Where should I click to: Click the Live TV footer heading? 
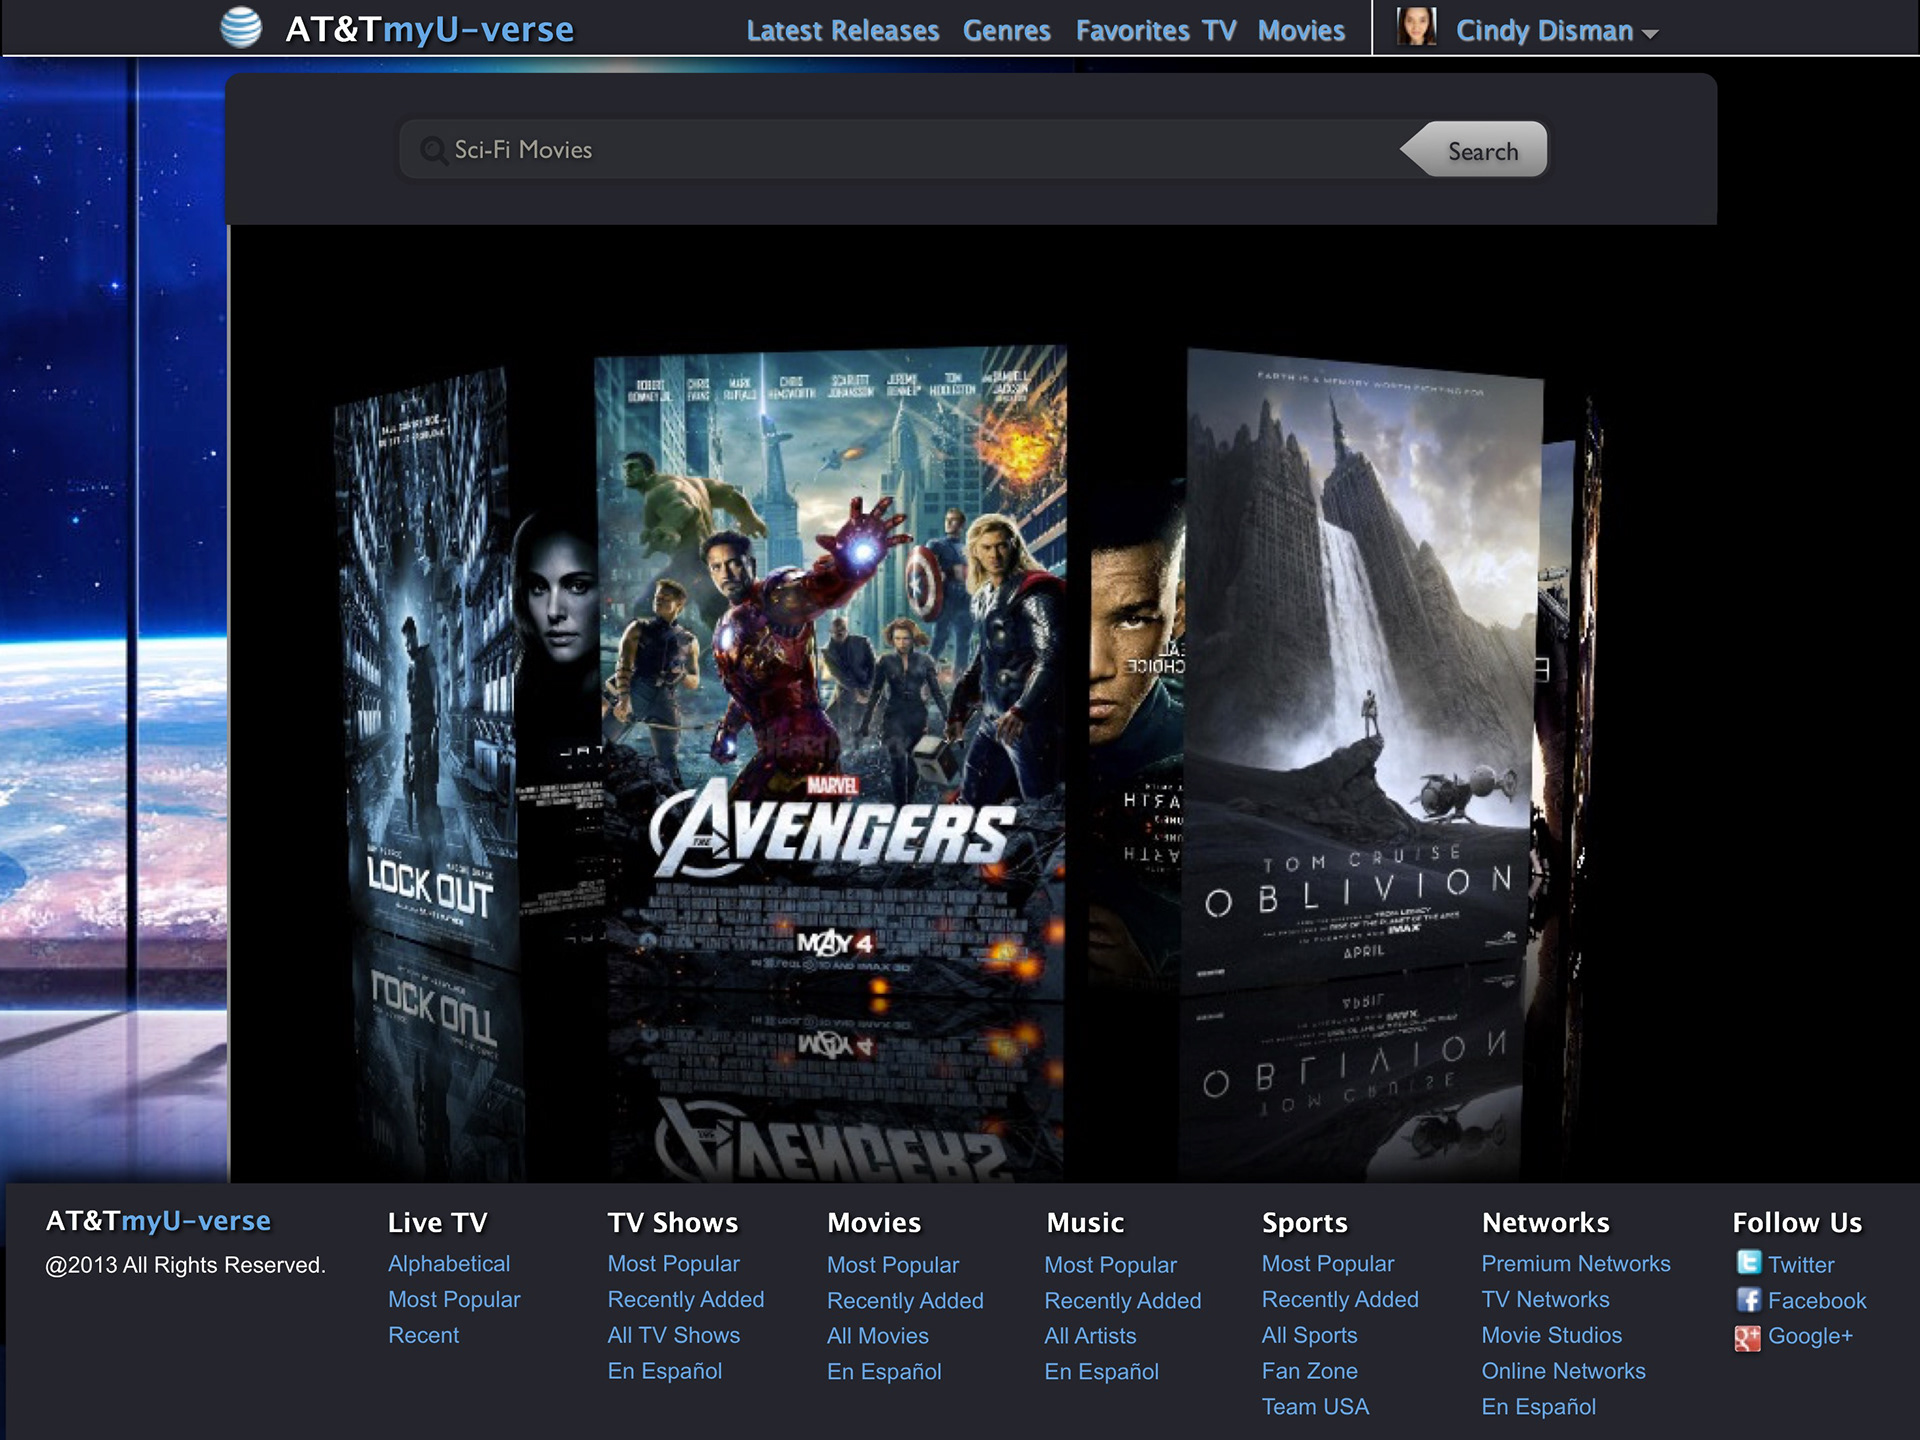(437, 1223)
